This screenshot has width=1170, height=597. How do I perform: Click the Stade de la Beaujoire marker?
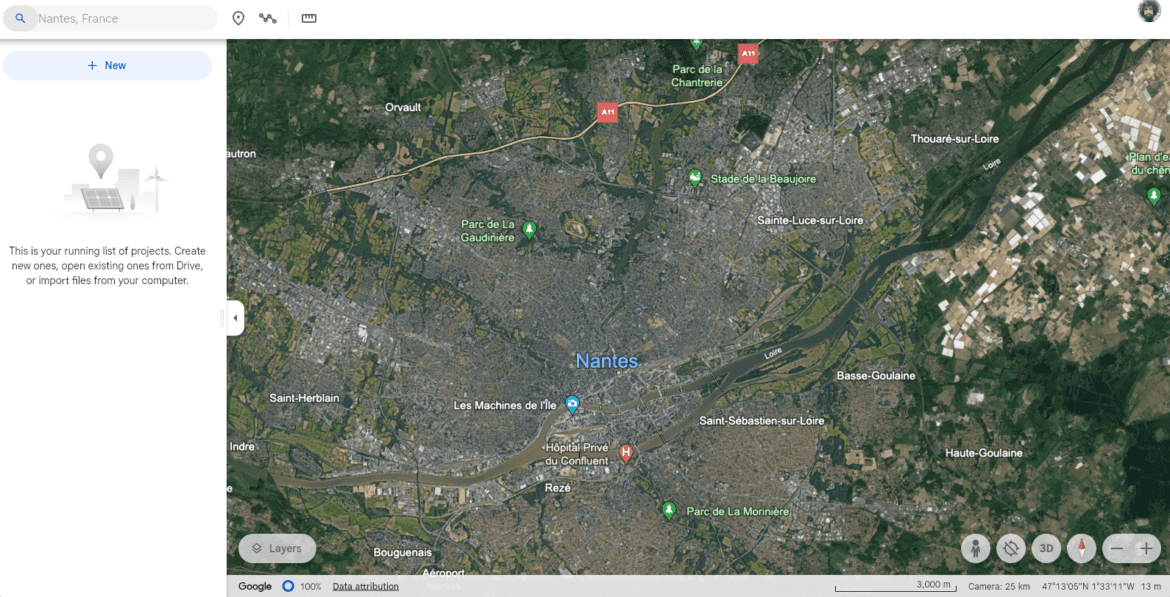click(695, 177)
